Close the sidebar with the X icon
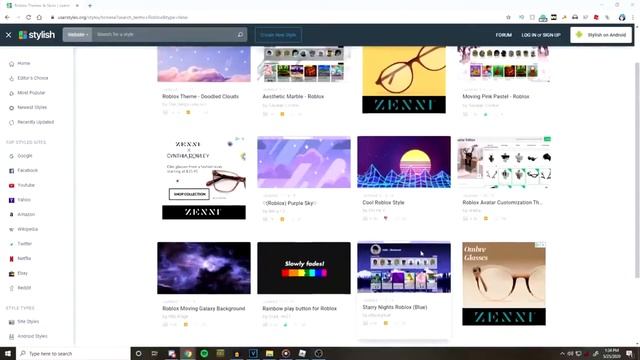640x360 pixels. [9, 35]
